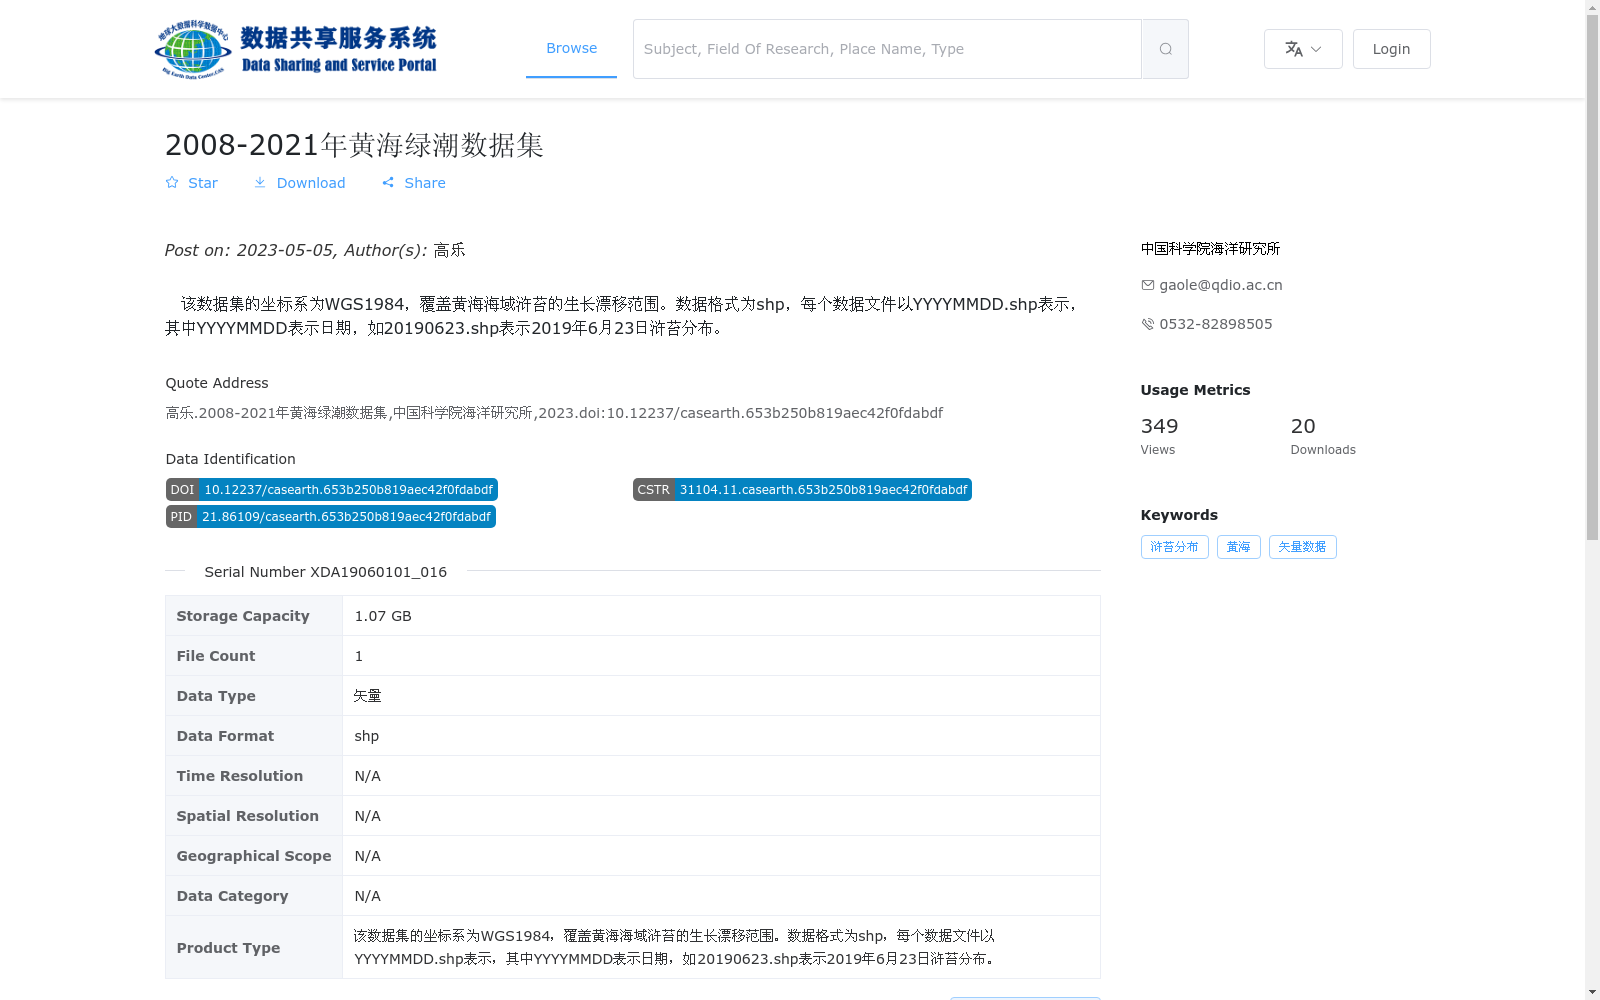Select the 浒苔分布 keyword tag
Viewport: 1600px width, 1000px height.
coord(1174,547)
